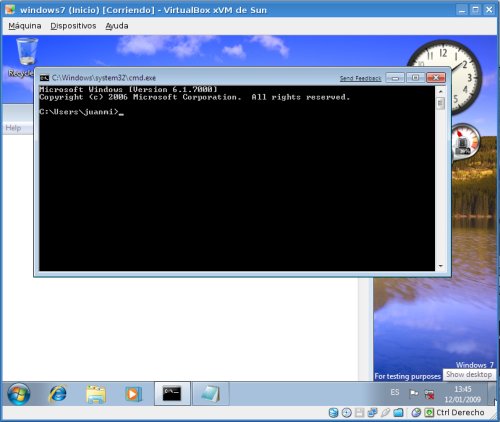Click cmd scrollbar up arrow
The width and height of the screenshot is (500, 422).
pyautogui.click(x=441, y=91)
